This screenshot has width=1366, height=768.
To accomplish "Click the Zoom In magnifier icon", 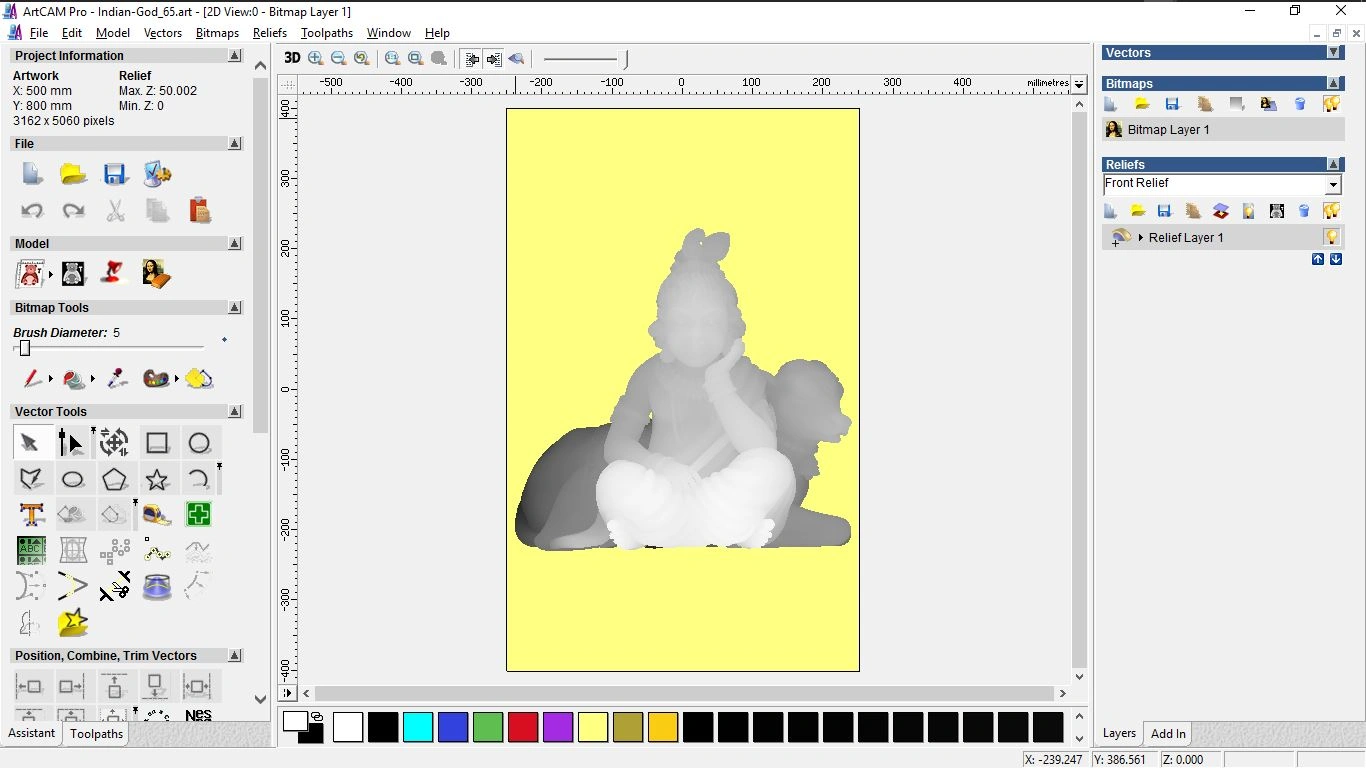I will 316,59.
